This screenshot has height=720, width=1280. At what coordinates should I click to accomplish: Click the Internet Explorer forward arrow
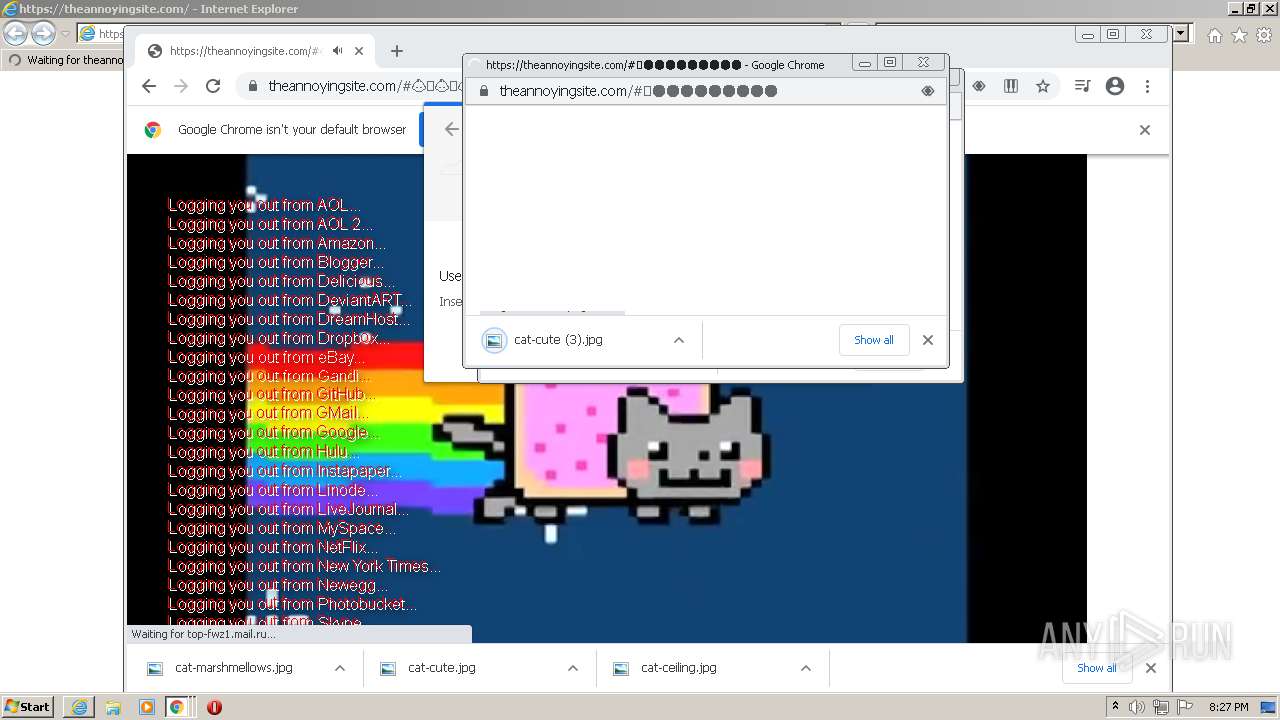pos(43,34)
